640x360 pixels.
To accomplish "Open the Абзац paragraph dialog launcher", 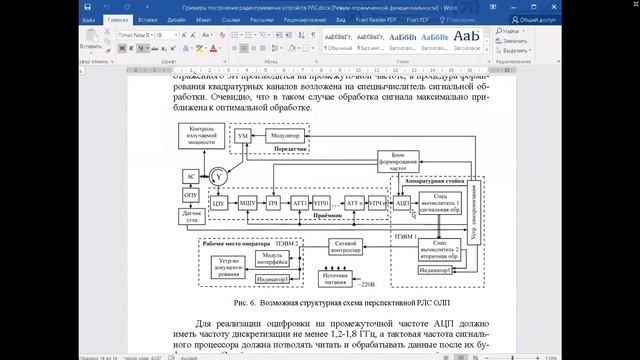I will [316, 62].
